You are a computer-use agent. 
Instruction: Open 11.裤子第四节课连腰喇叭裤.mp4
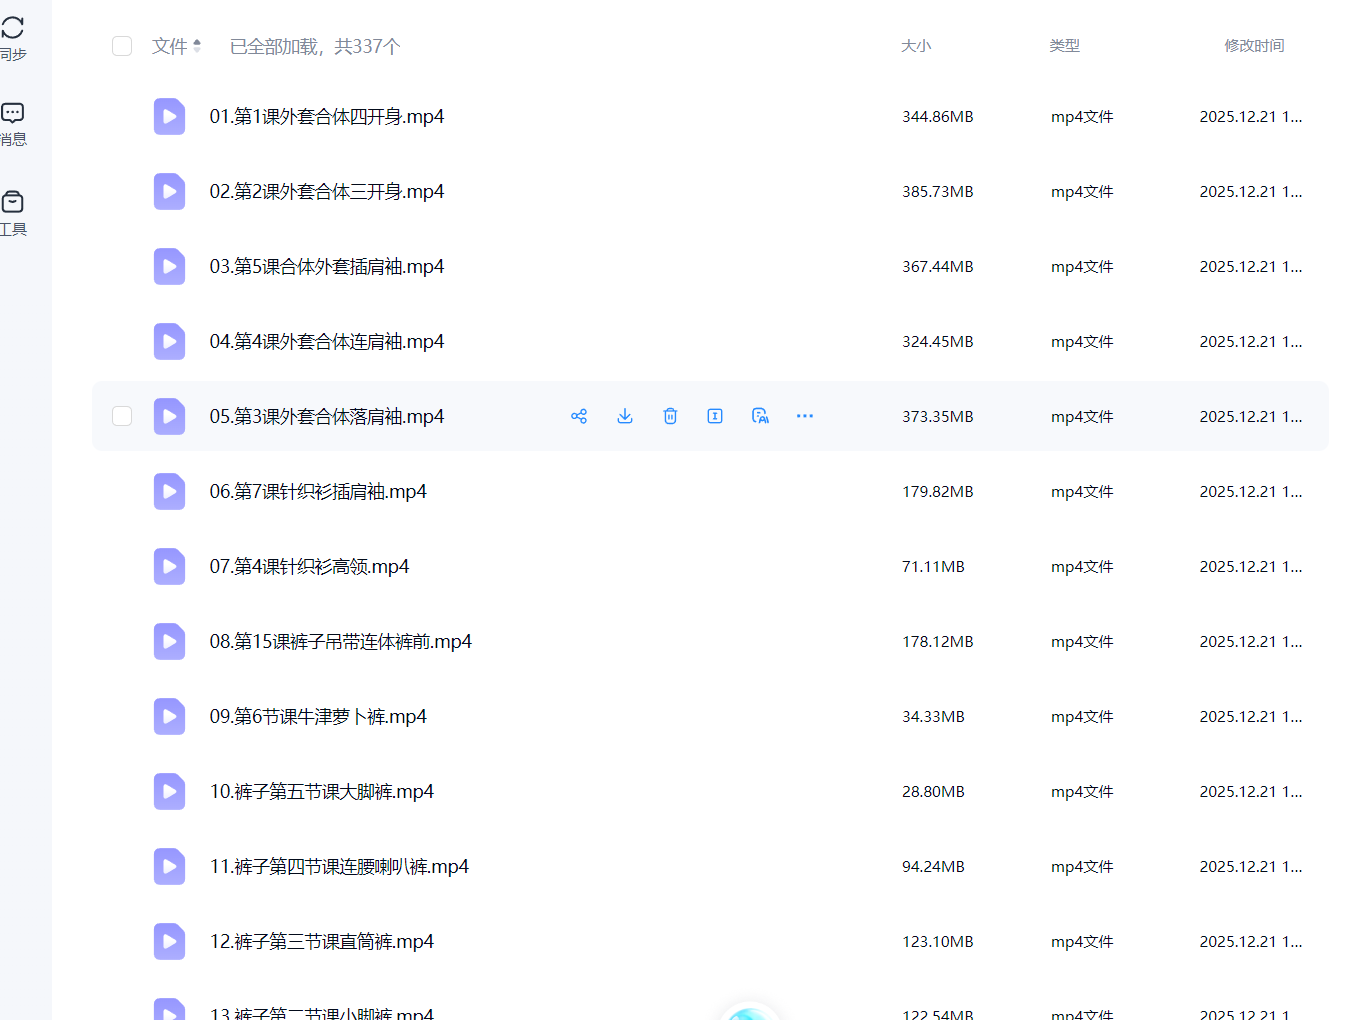pos(339,866)
